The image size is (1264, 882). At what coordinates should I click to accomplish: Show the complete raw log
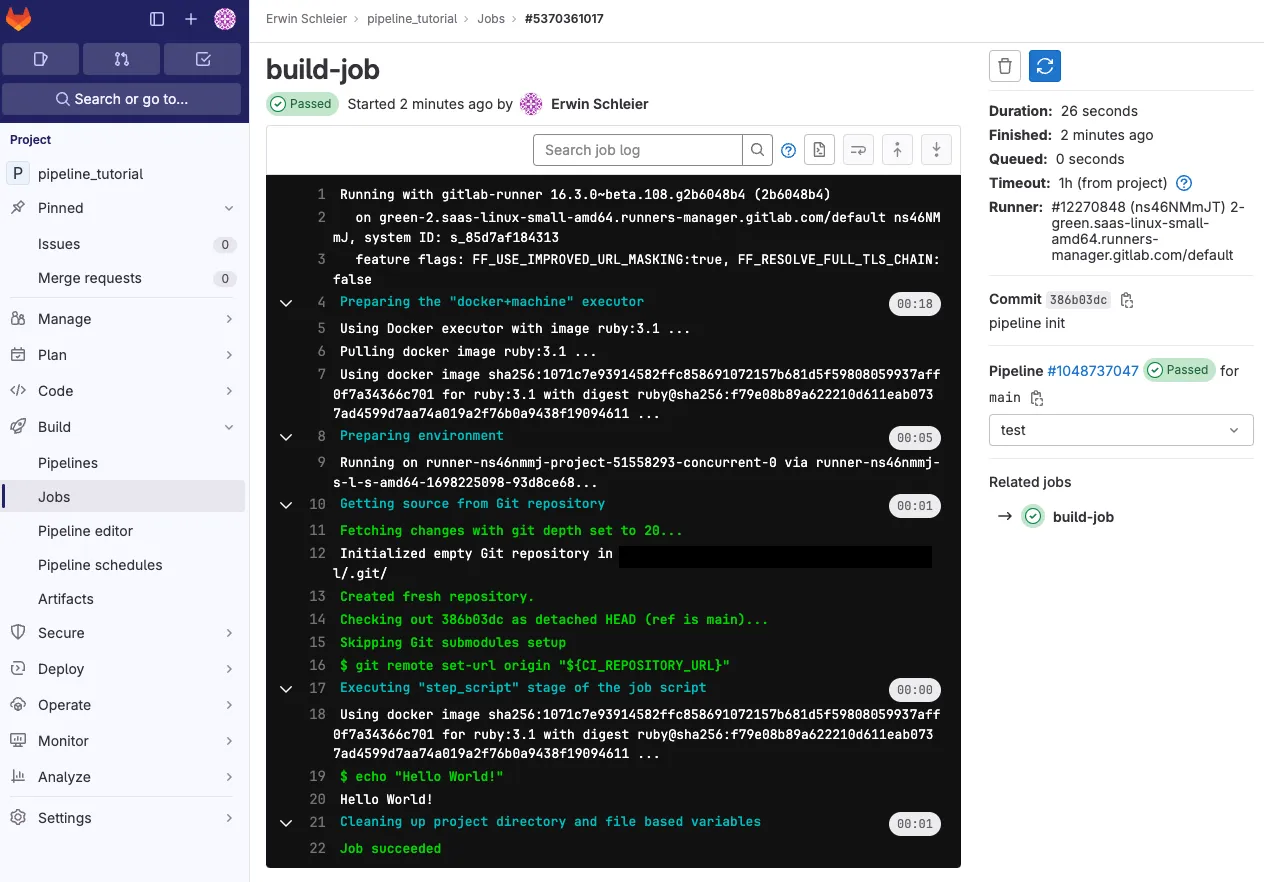click(x=819, y=150)
